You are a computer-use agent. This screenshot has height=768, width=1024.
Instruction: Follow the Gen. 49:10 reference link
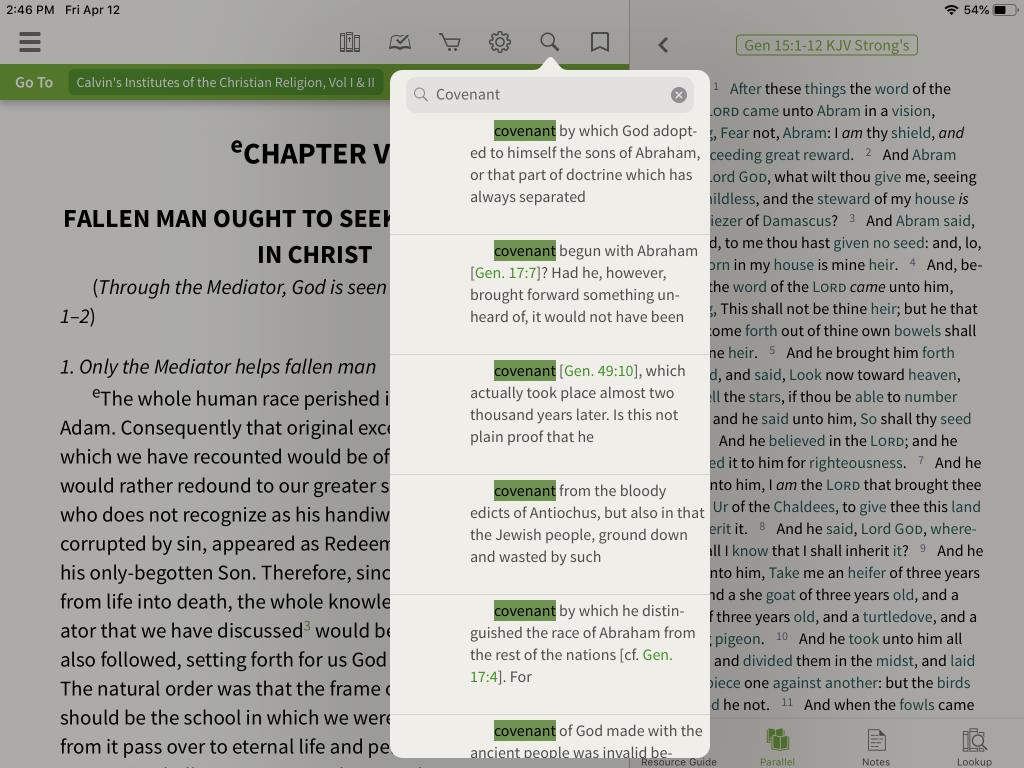[599, 371]
